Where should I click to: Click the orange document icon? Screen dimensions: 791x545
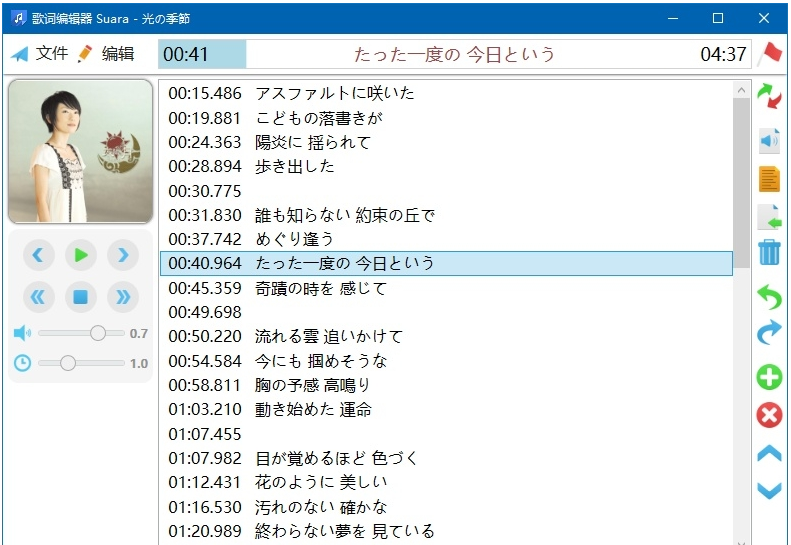coord(769,179)
